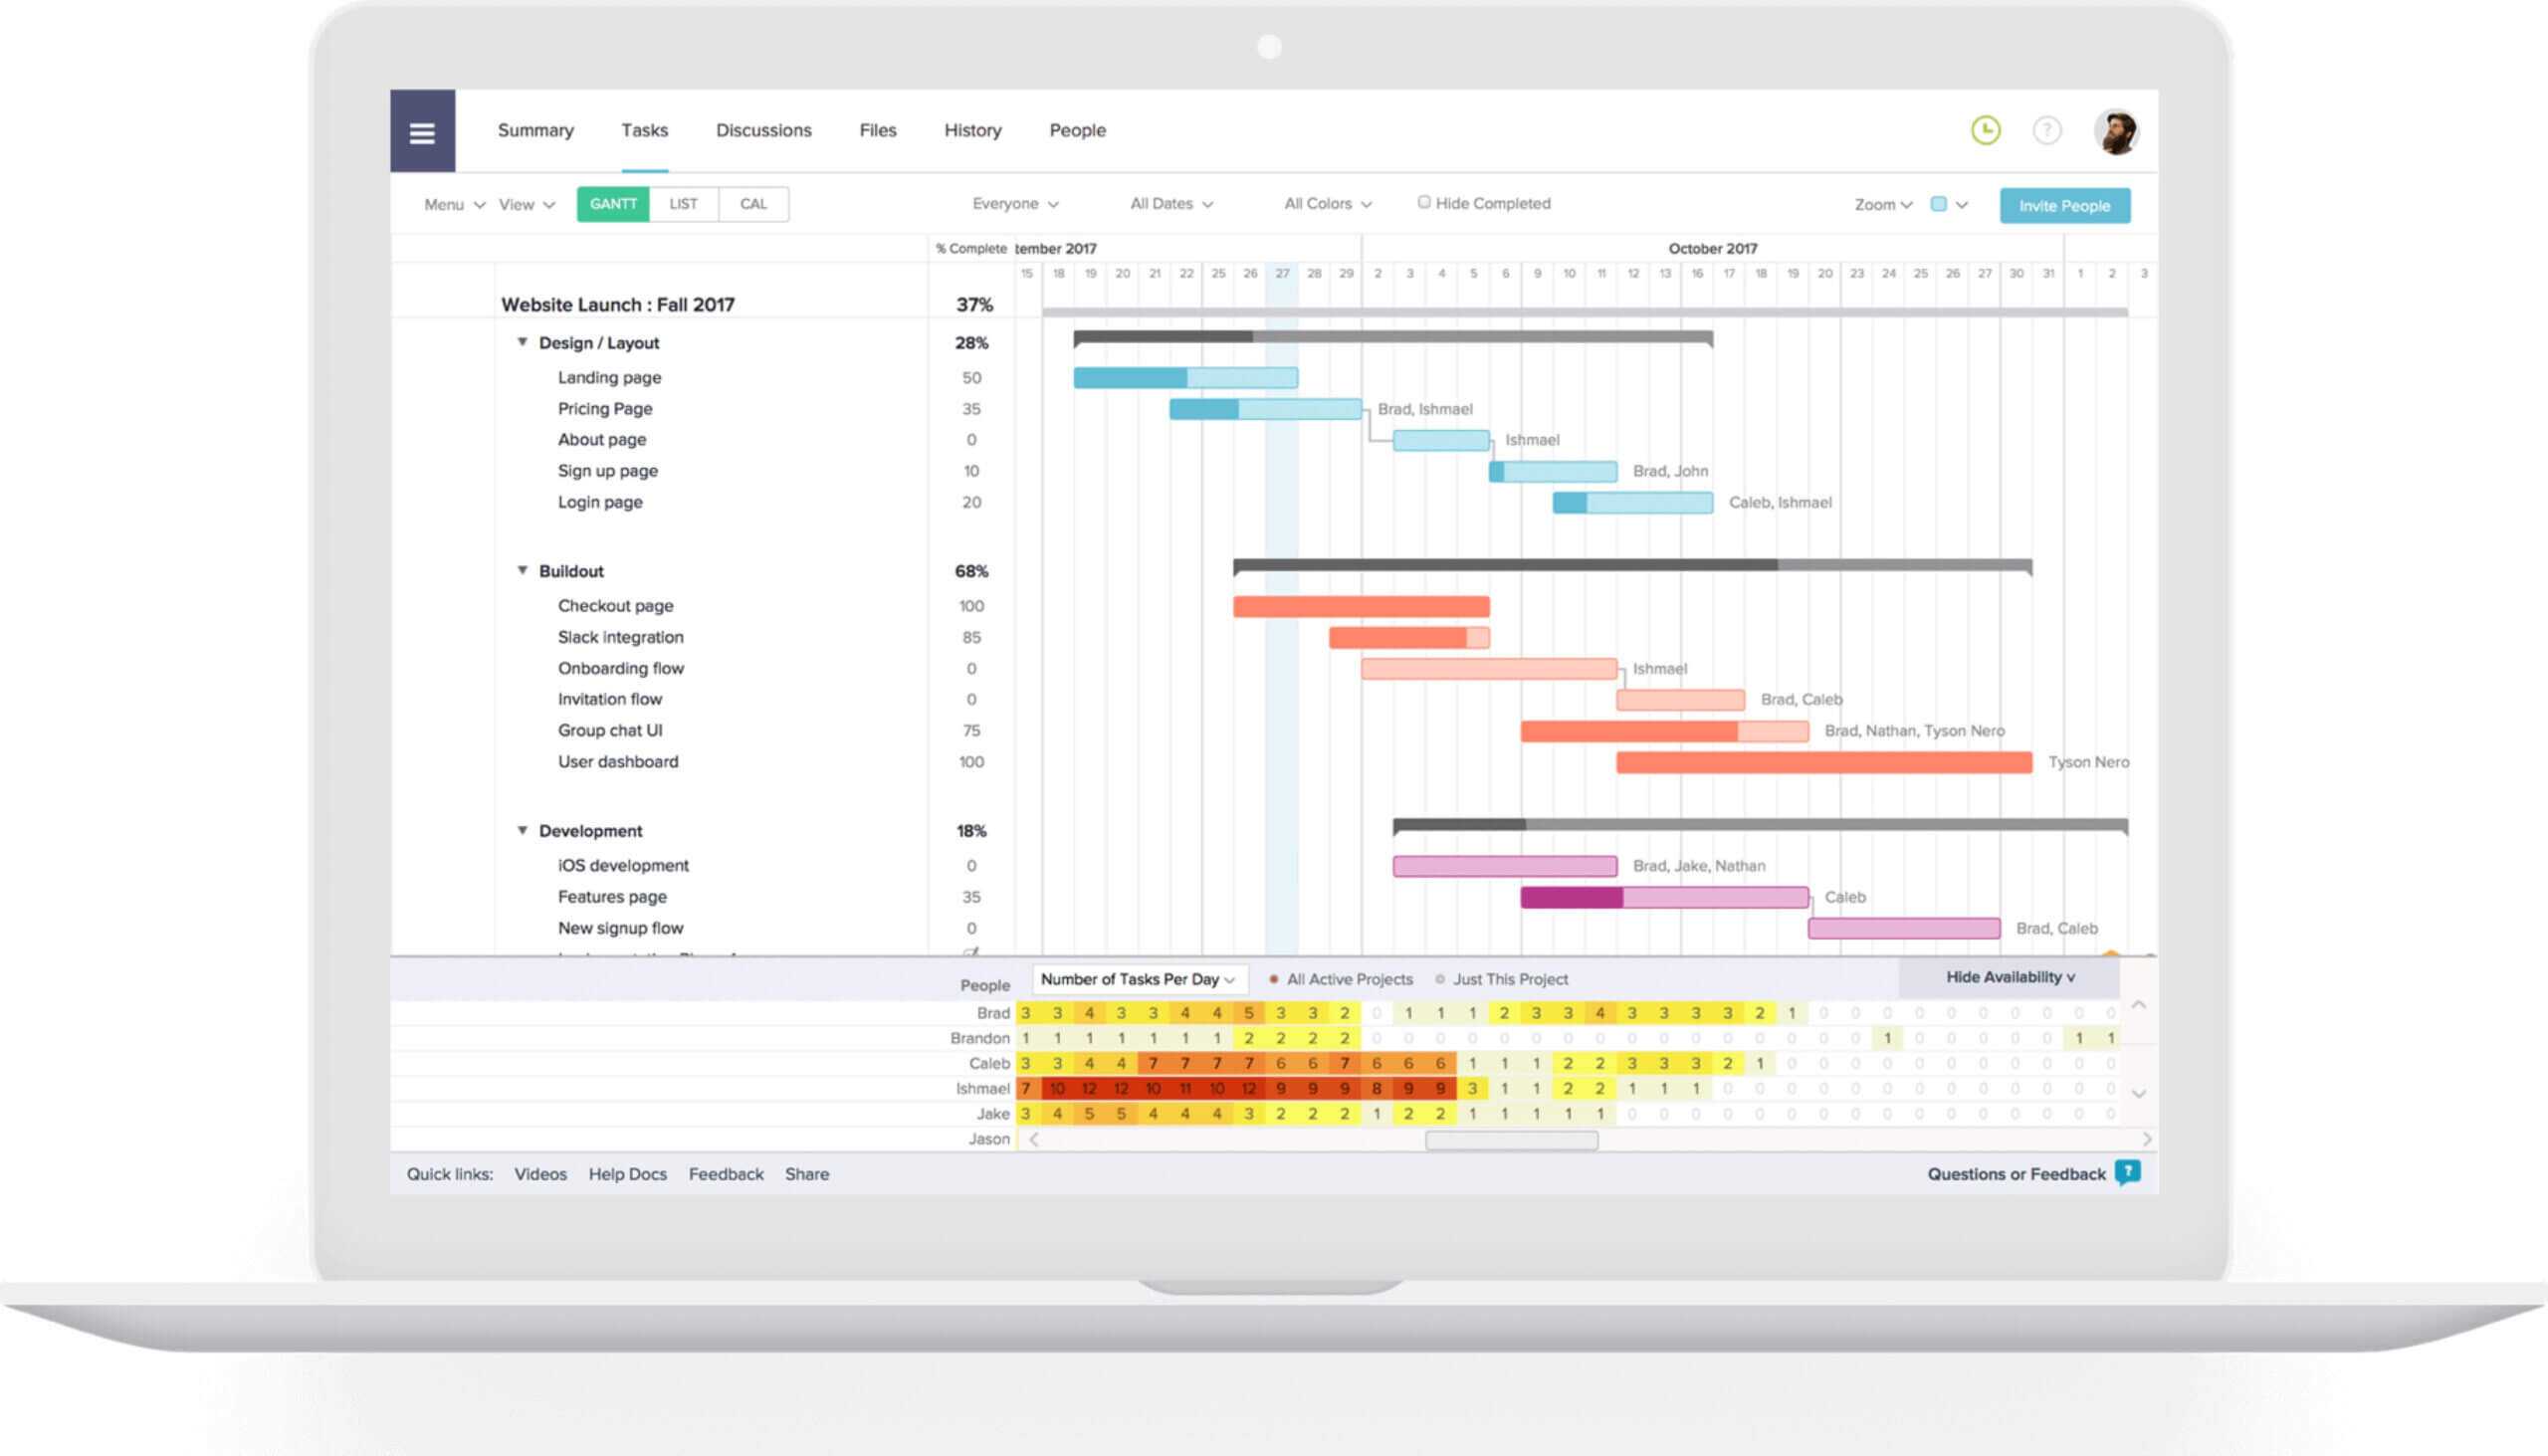Click the color palette icon in toolbar
Image resolution: width=2548 pixels, height=1456 pixels.
coord(1941,205)
